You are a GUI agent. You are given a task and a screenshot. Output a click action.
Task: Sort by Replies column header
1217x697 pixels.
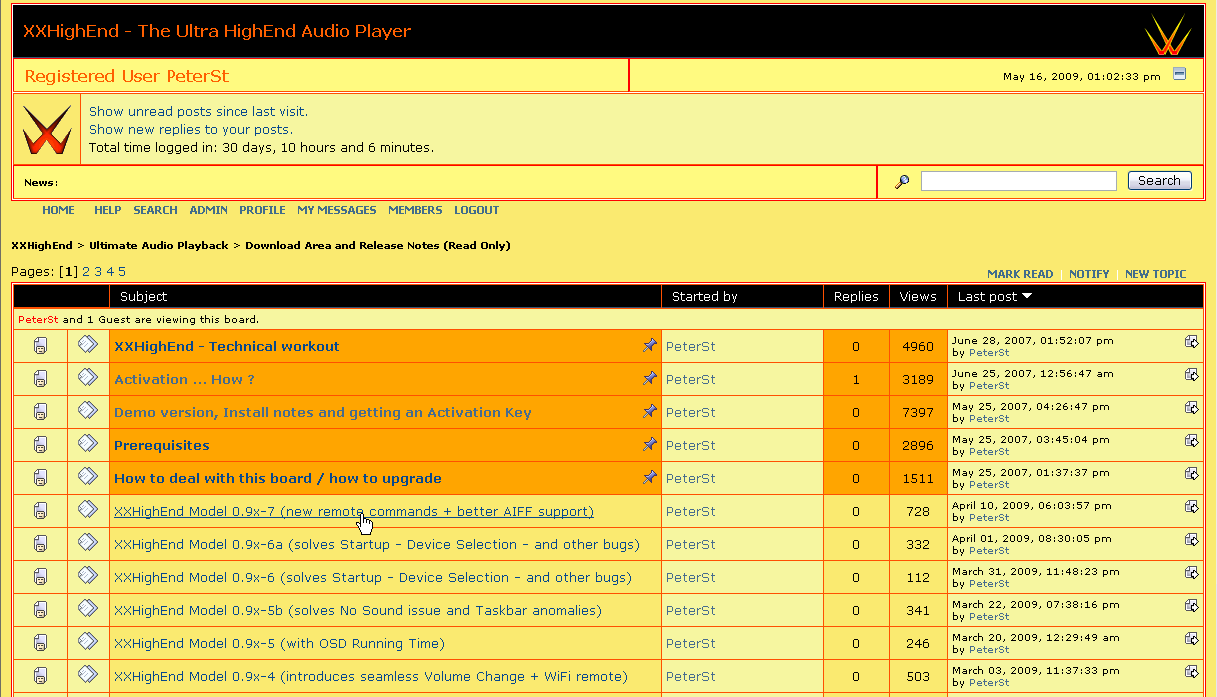tap(856, 297)
